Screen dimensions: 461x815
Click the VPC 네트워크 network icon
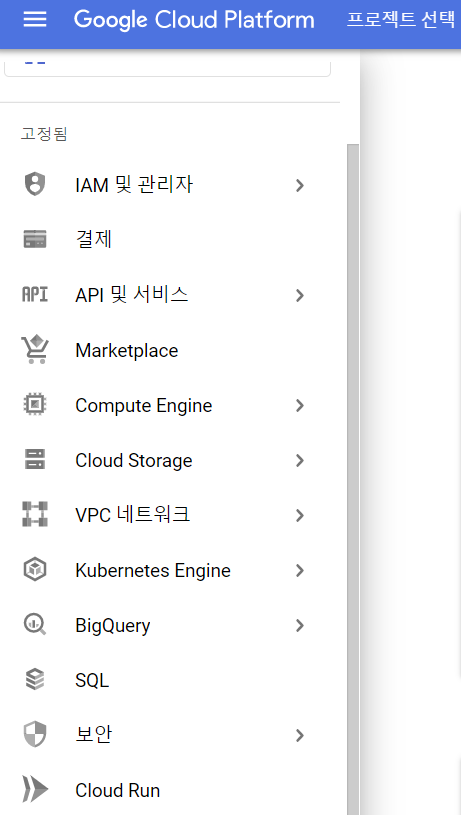point(35,515)
